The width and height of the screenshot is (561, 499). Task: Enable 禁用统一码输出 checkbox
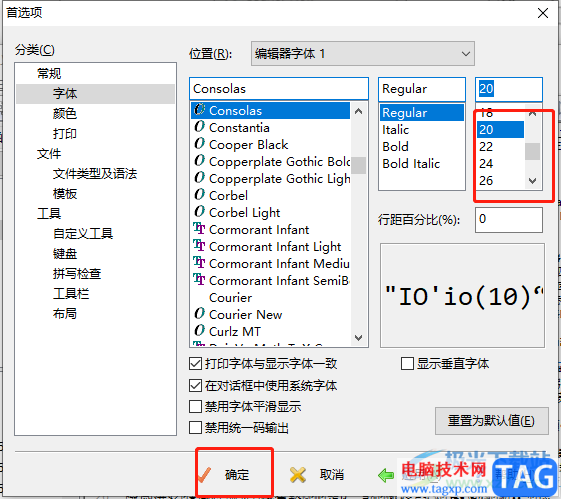239,428
